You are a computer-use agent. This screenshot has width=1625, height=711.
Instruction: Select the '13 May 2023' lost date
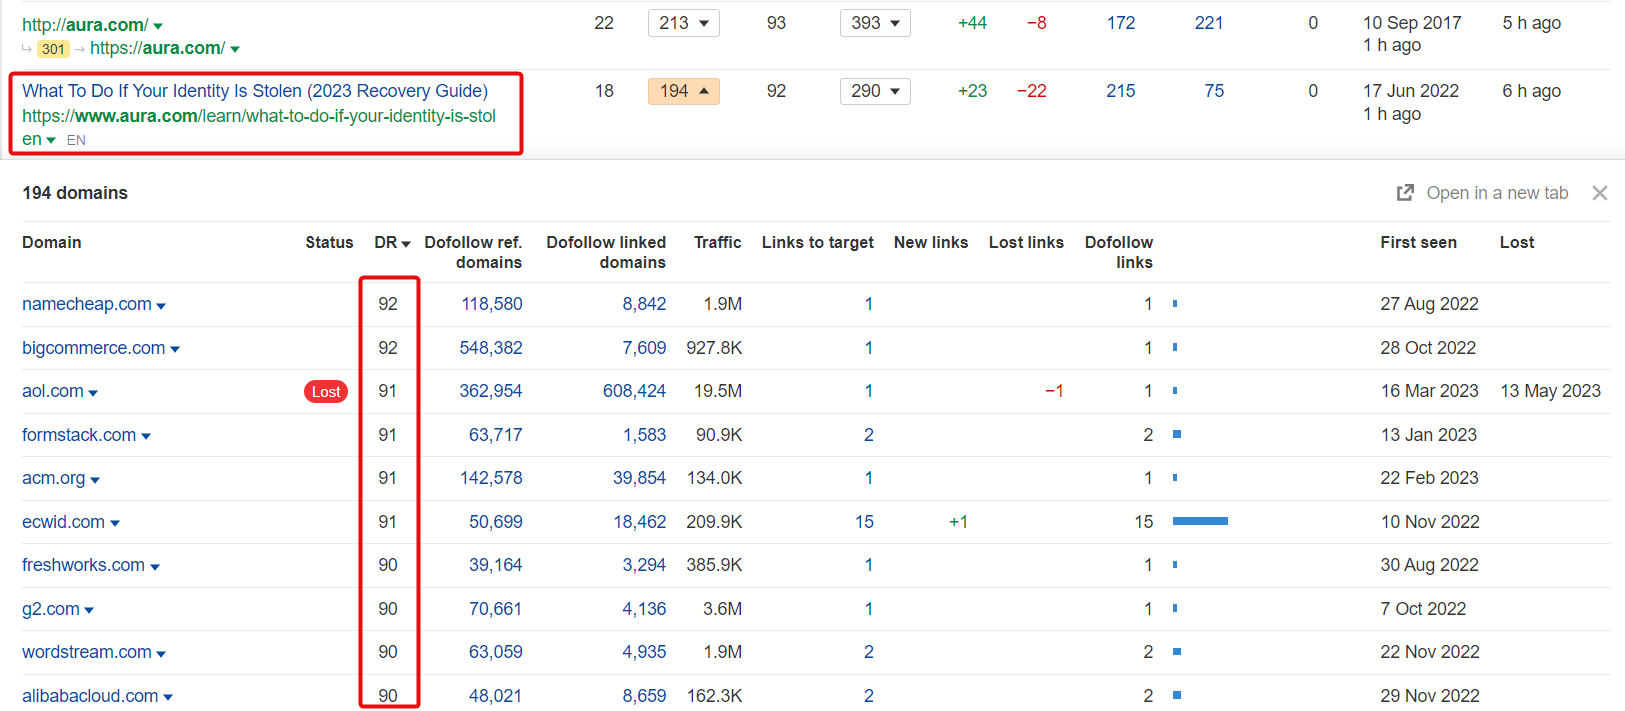click(x=1550, y=391)
